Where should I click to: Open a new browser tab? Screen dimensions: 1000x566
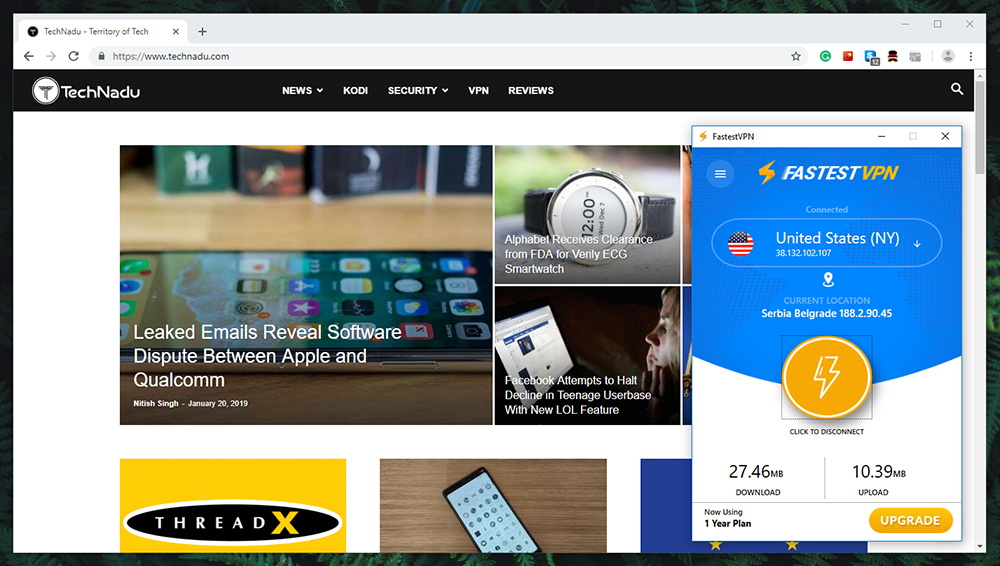click(x=202, y=31)
